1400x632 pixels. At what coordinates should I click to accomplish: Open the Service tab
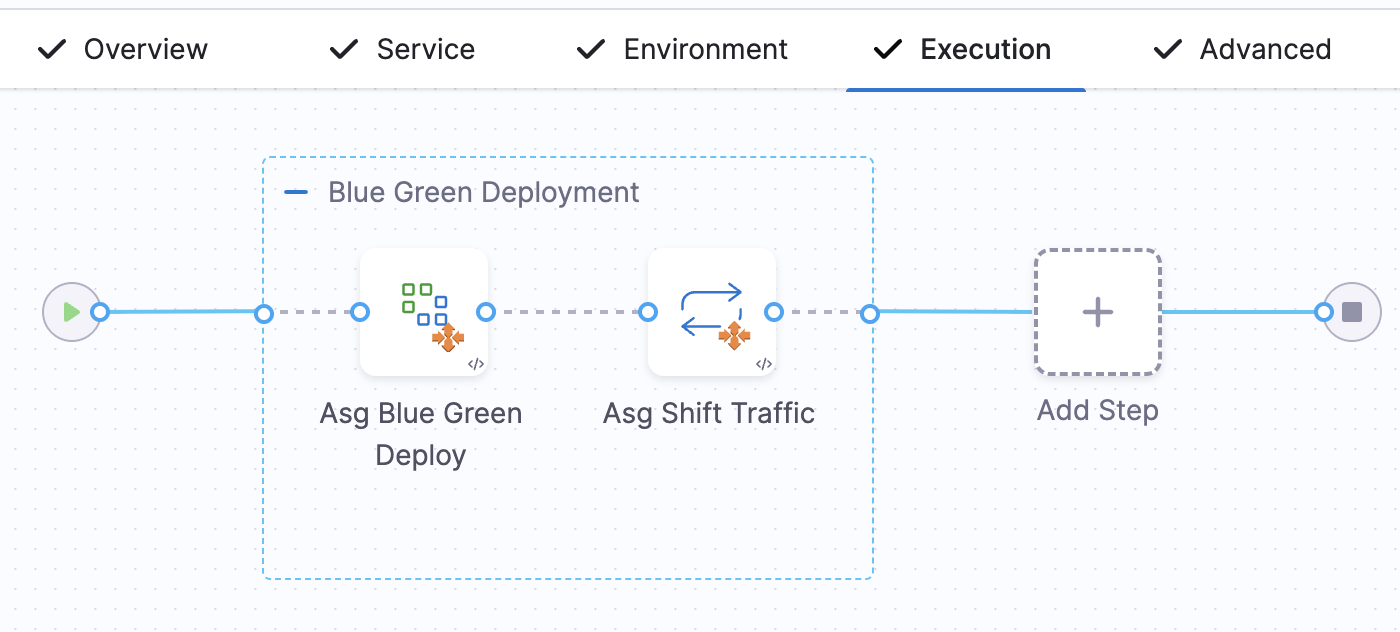[x=403, y=49]
